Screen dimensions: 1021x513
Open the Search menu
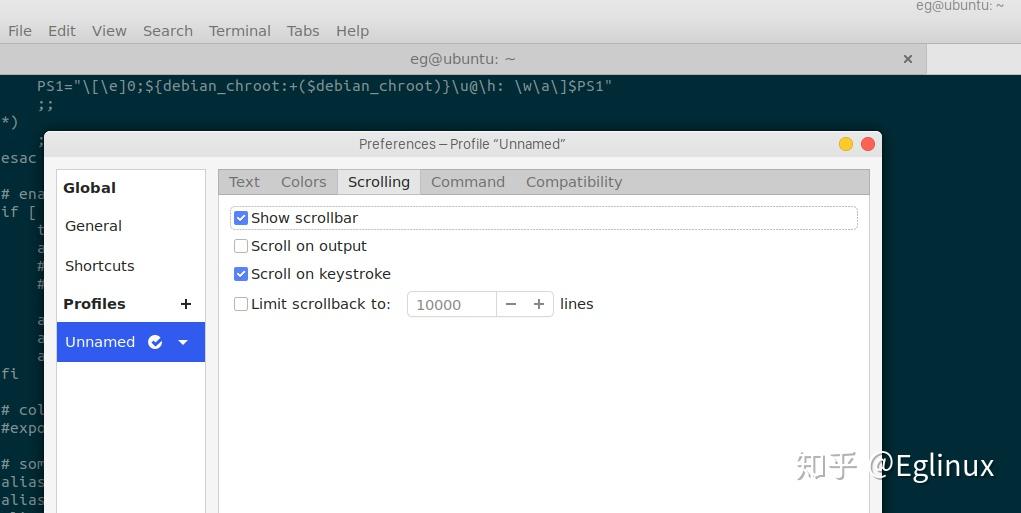pyautogui.click(x=168, y=31)
